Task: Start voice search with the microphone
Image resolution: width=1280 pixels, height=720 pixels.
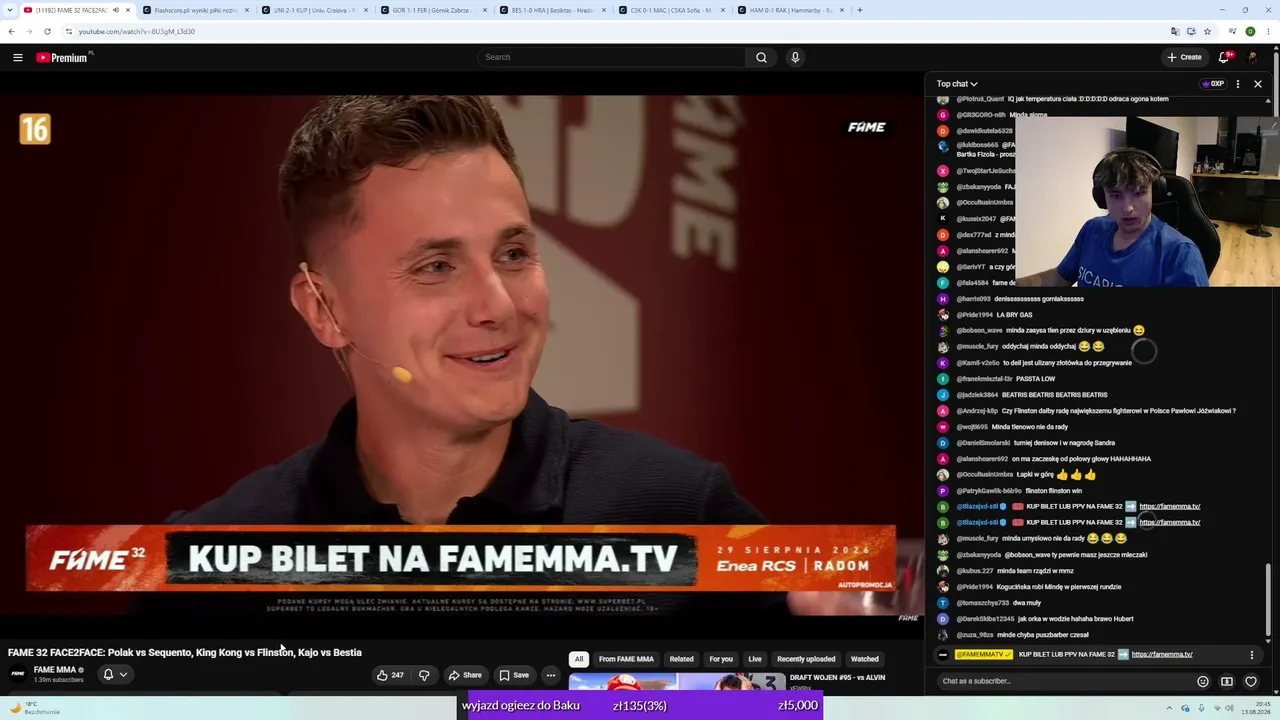Action: [795, 57]
